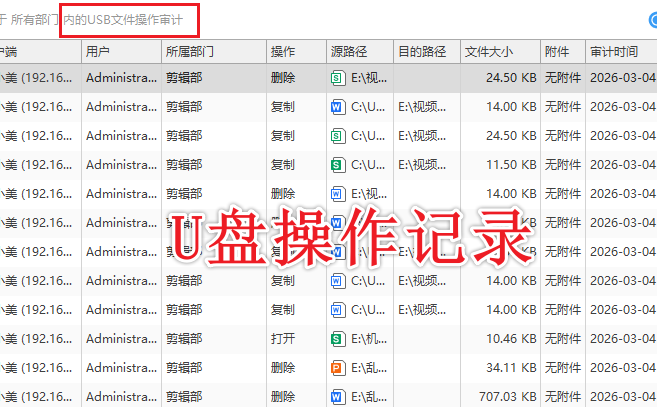Click the Word file icon in the 707.03 KB row
This screenshot has height=407, width=657.
[338, 397]
